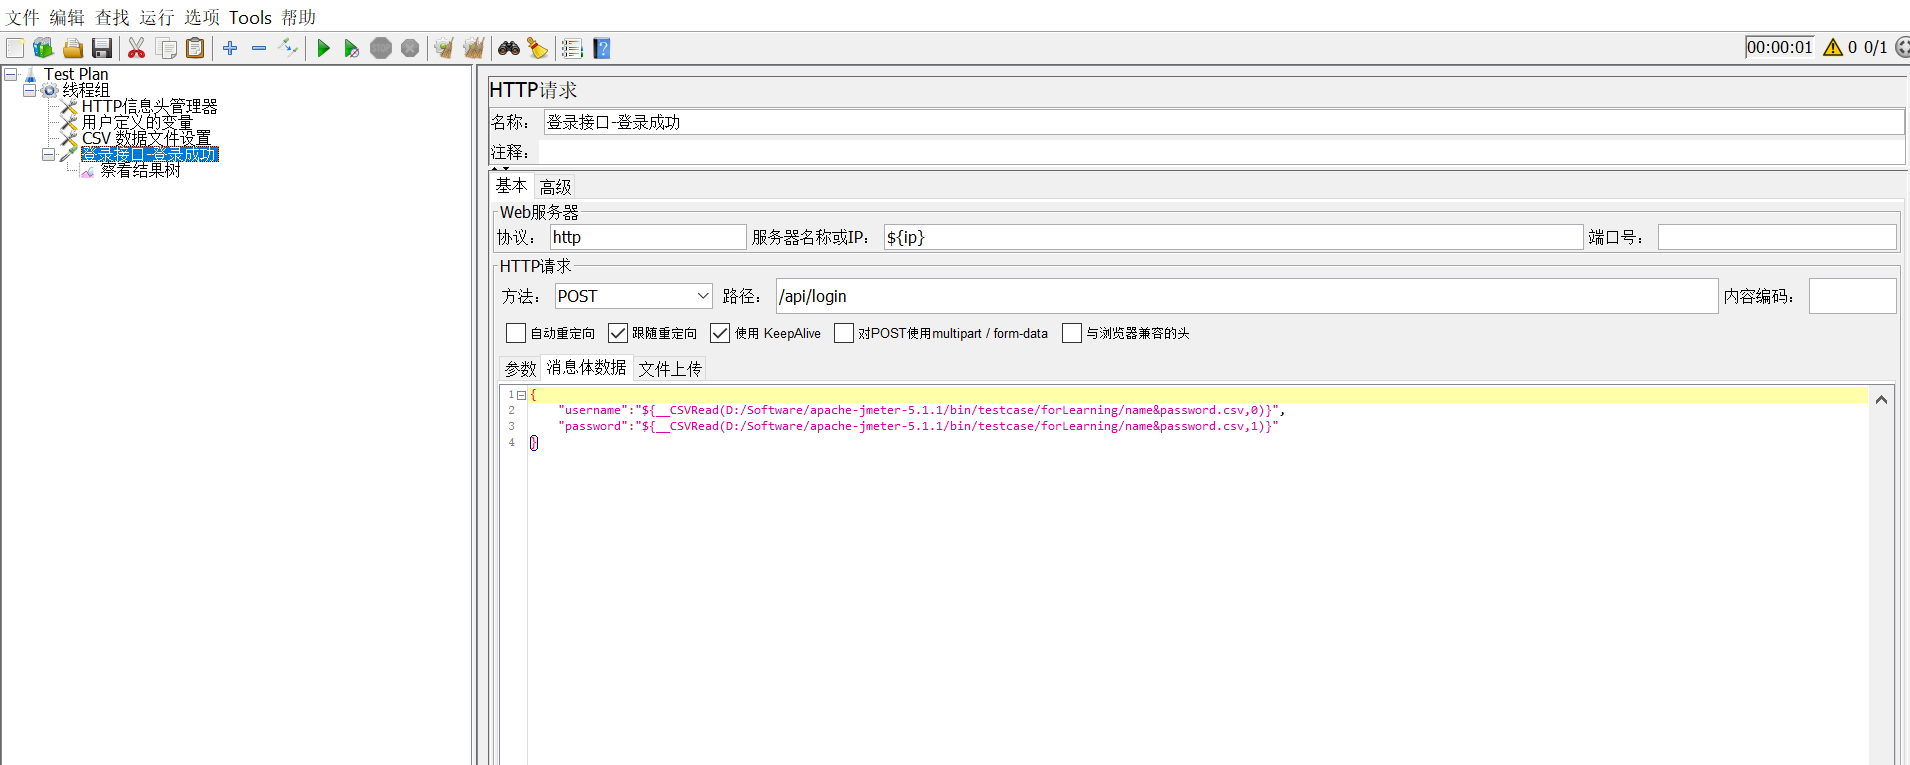This screenshot has width=1910, height=765.
Task: Click the Test Plan flask icon
Action: pos(31,75)
